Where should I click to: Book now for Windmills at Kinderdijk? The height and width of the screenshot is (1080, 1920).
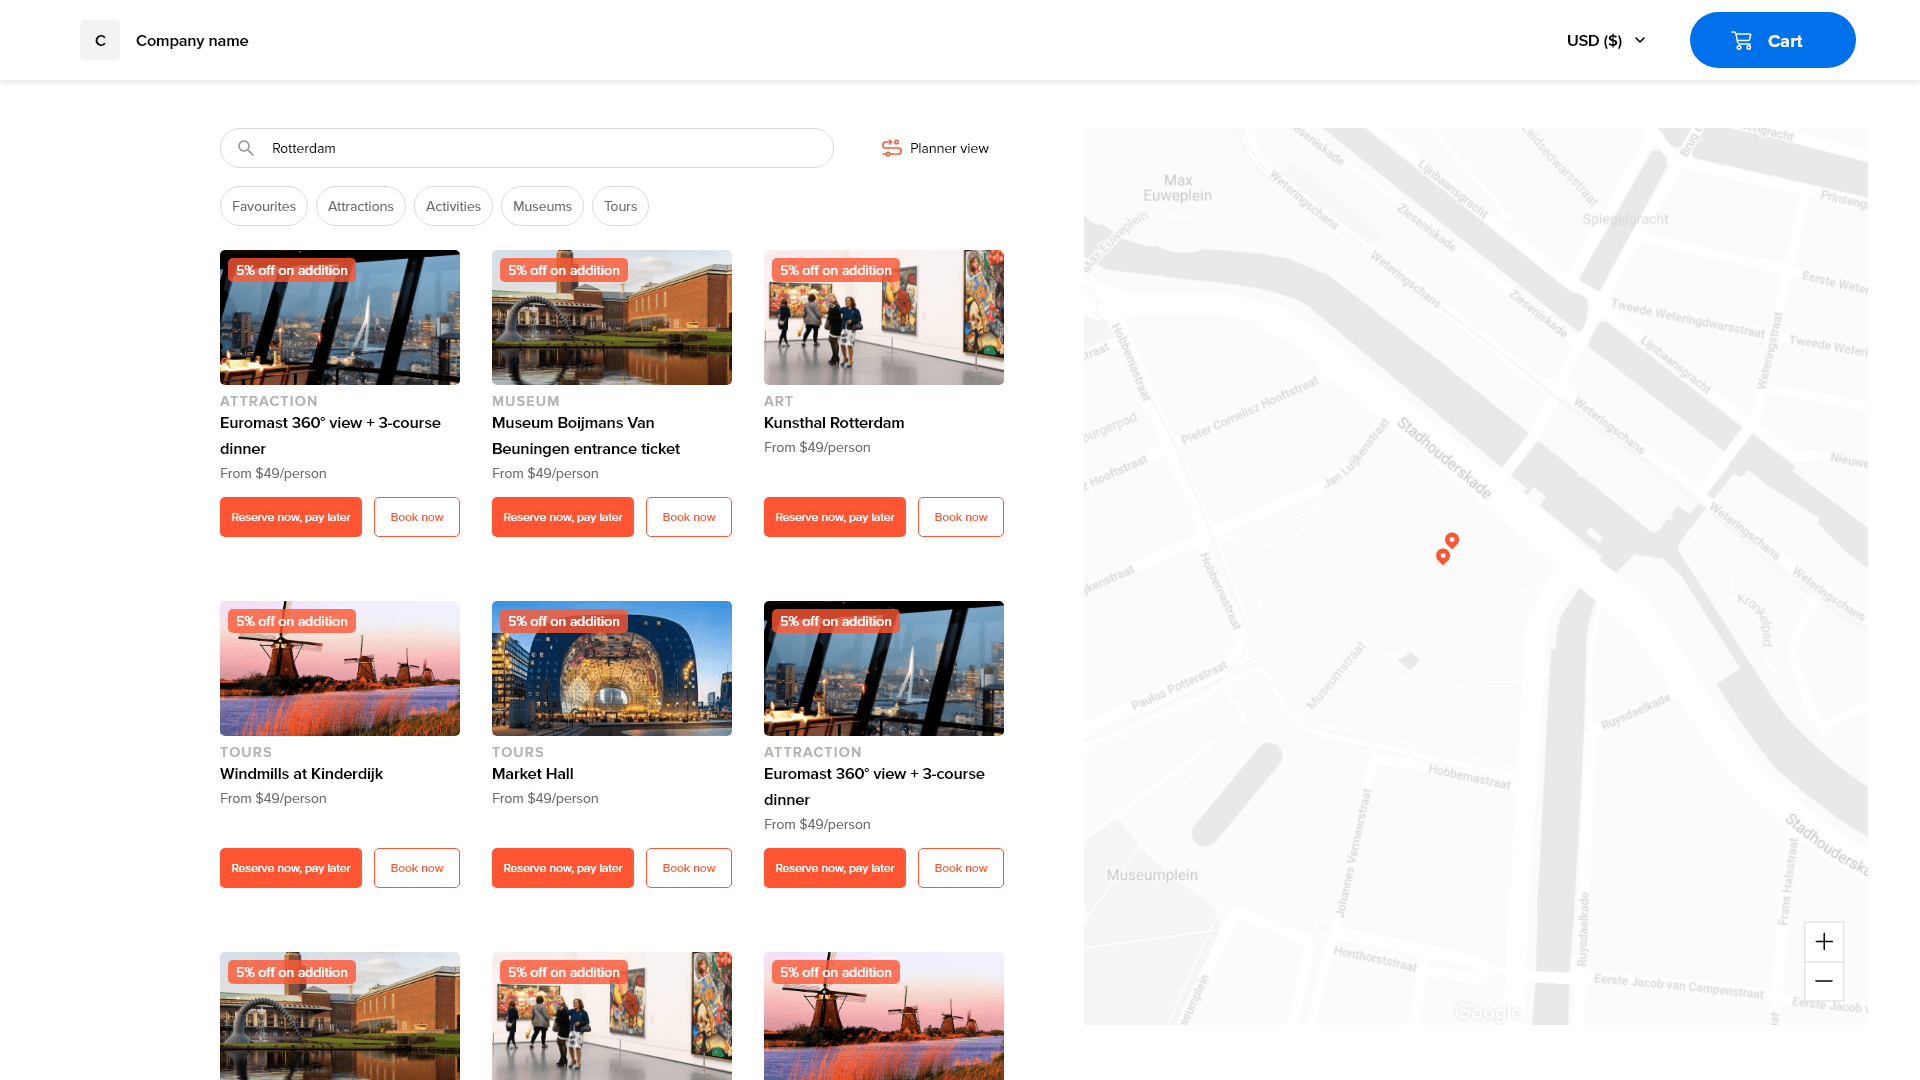[417, 868]
